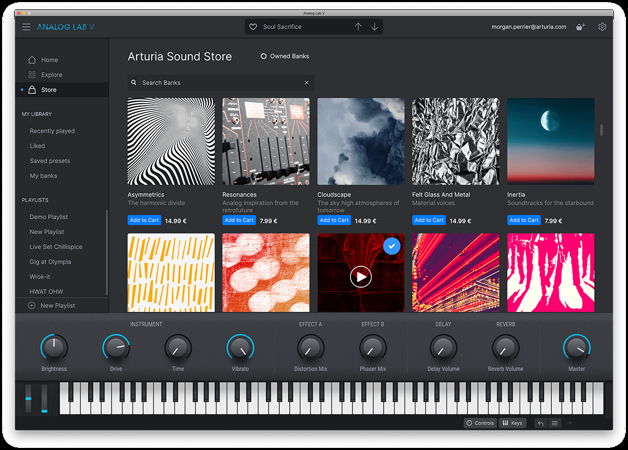This screenshot has width=628, height=450.
Task: Select Recently played in My Library
Action: (x=52, y=131)
